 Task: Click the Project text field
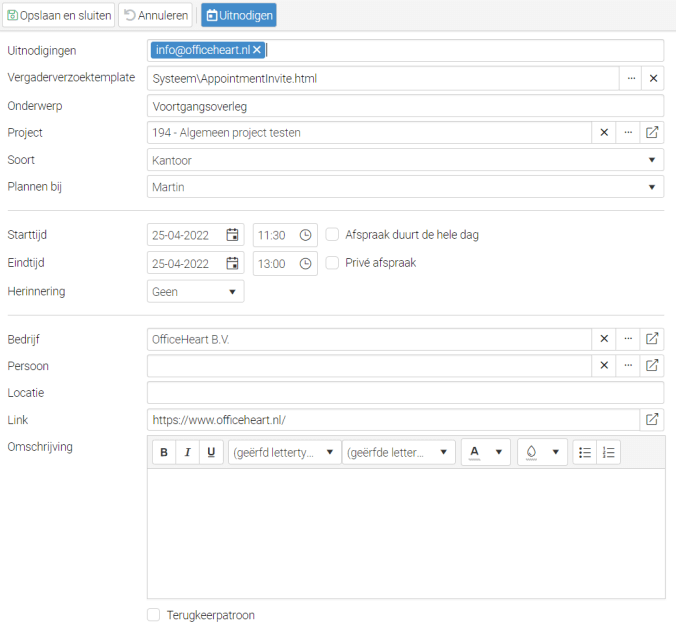(x=369, y=132)
